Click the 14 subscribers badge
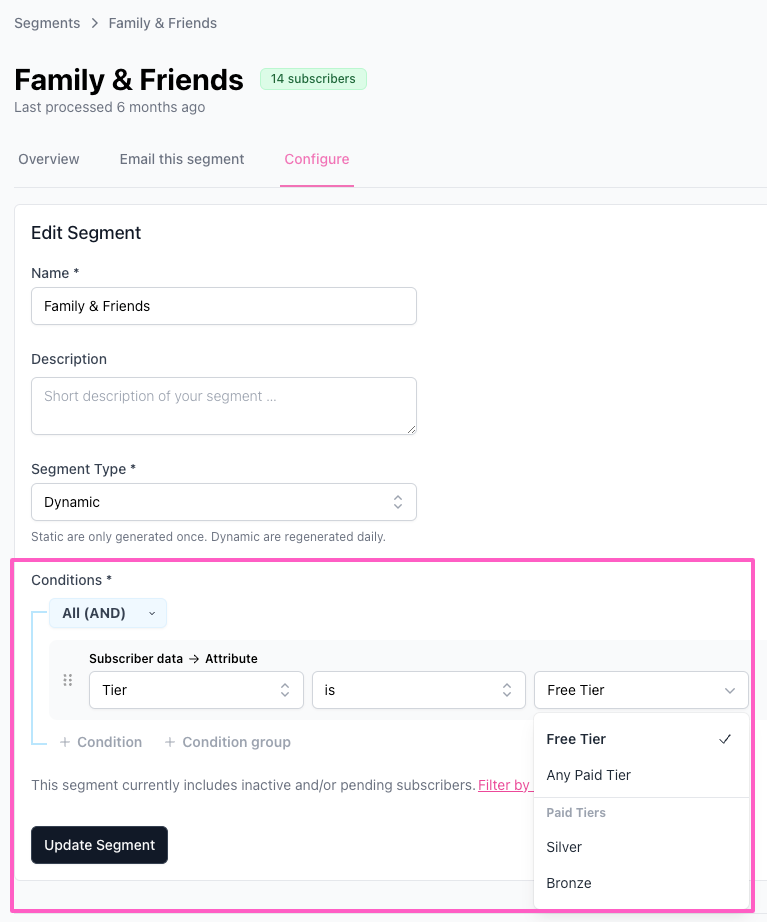Viewport: 767px width, 922px height. coord(313,79)
